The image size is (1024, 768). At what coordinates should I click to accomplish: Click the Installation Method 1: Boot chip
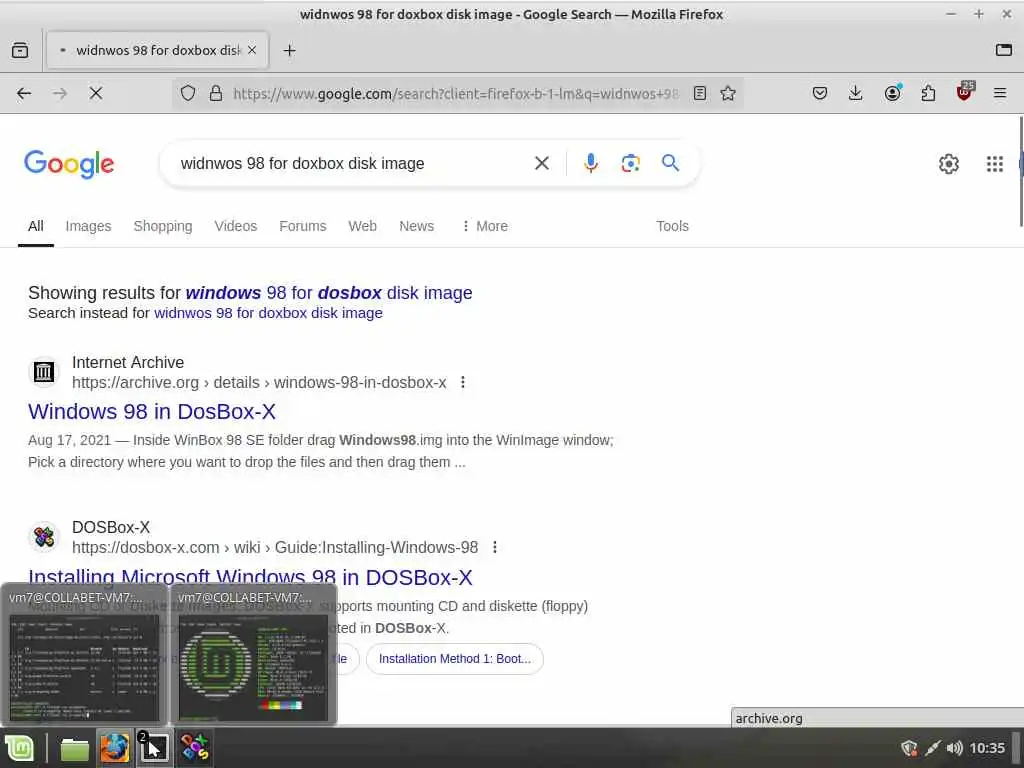(x=455, y=659)
